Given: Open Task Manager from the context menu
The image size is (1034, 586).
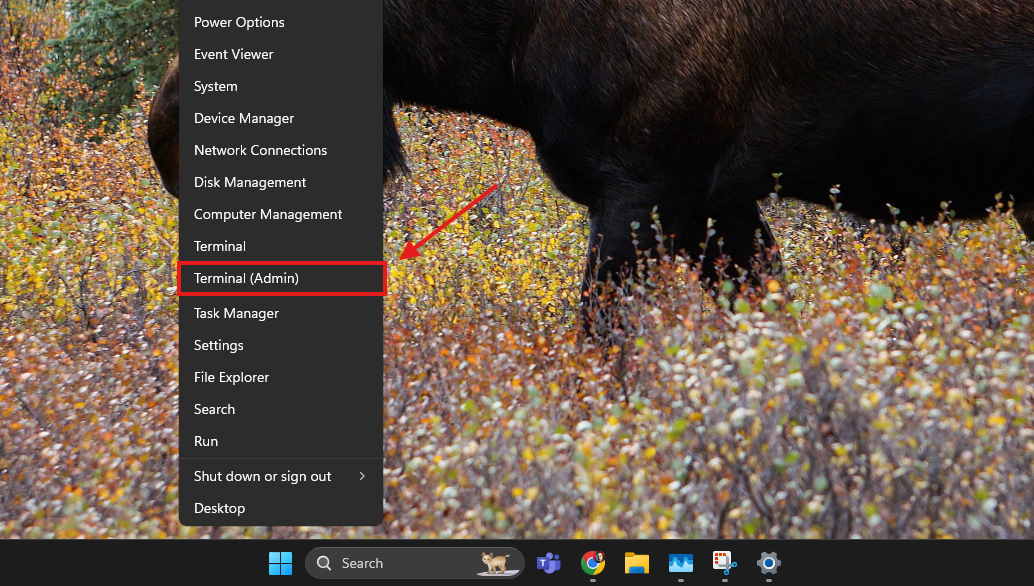Looking at the screenshot, I should [x=236, y=313].
